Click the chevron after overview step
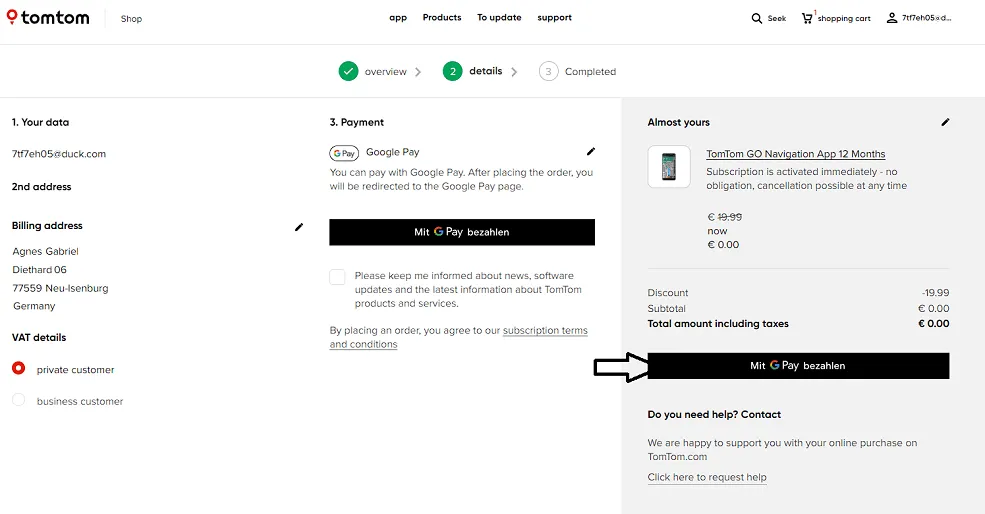Image resolution: width=985 pixels, height=514 pixels. click(x=418, y=72)
